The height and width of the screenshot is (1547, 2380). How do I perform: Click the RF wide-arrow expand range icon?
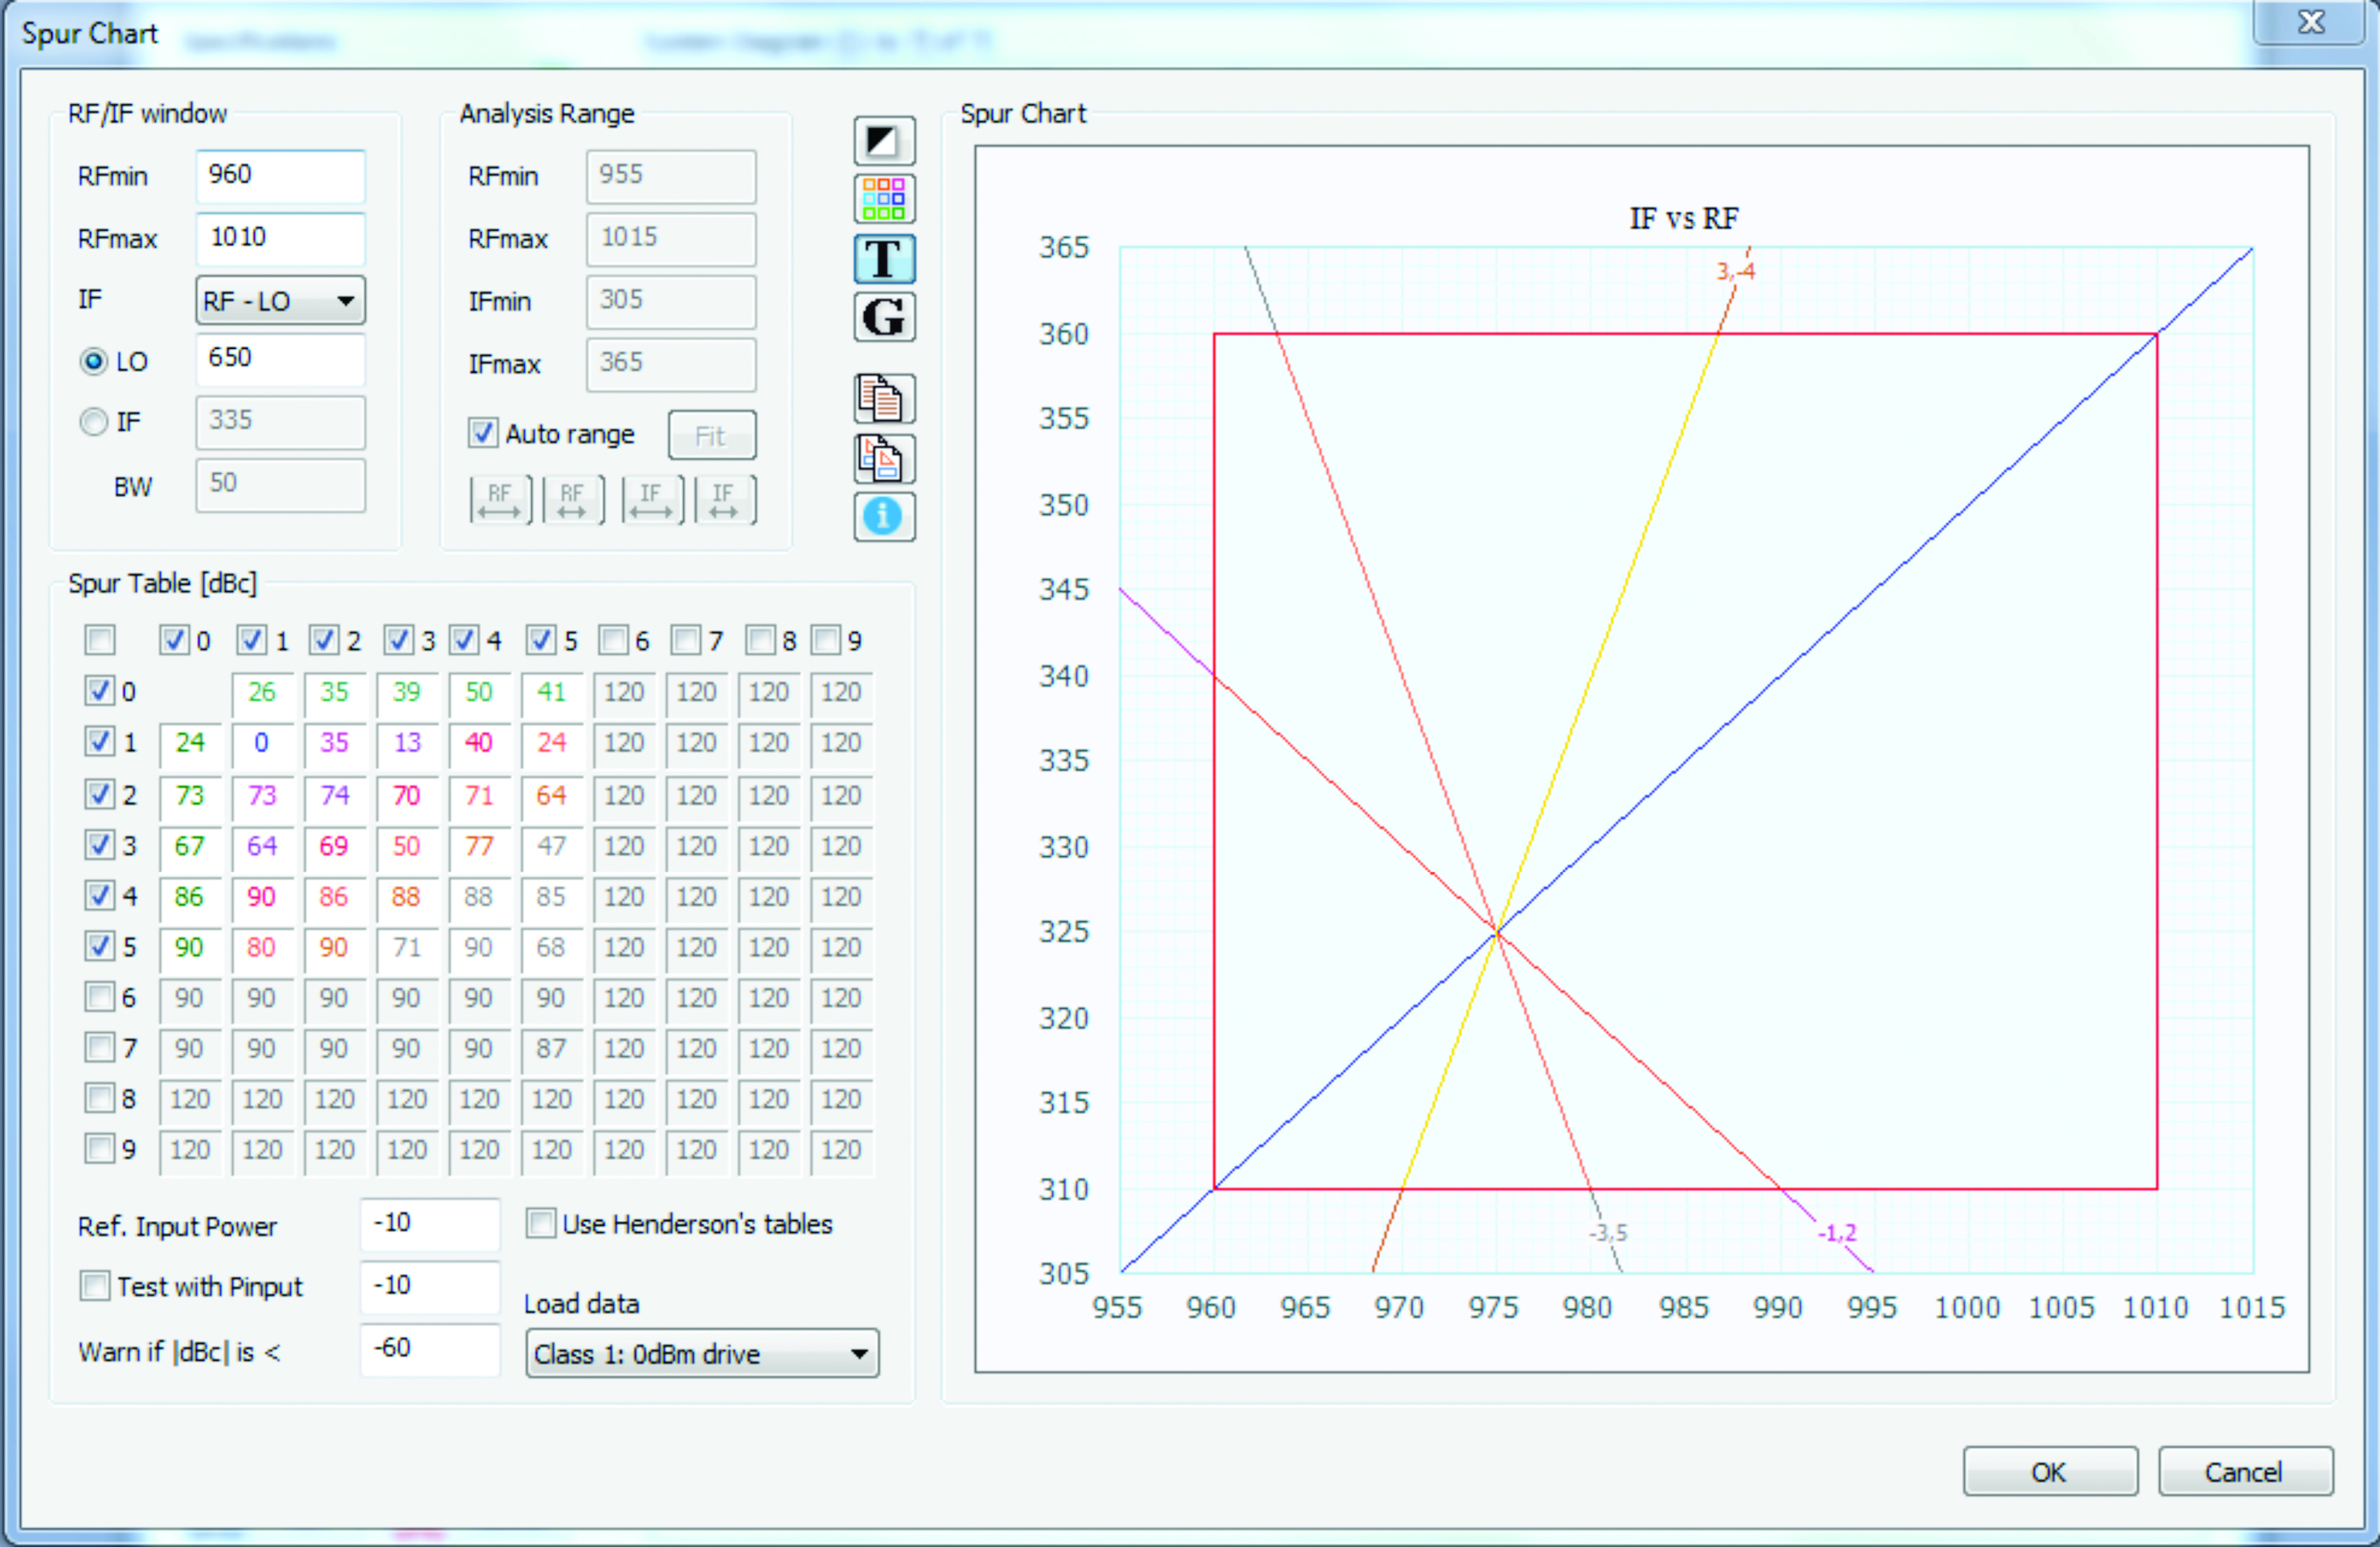[x=500, y=499]
